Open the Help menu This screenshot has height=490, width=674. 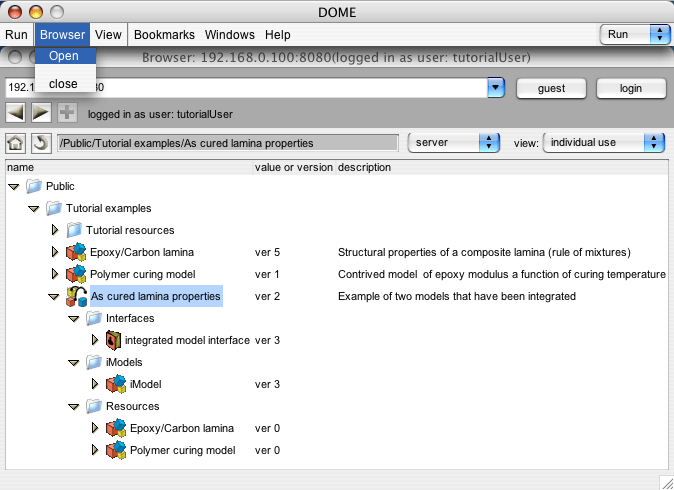tap(278, 34)
